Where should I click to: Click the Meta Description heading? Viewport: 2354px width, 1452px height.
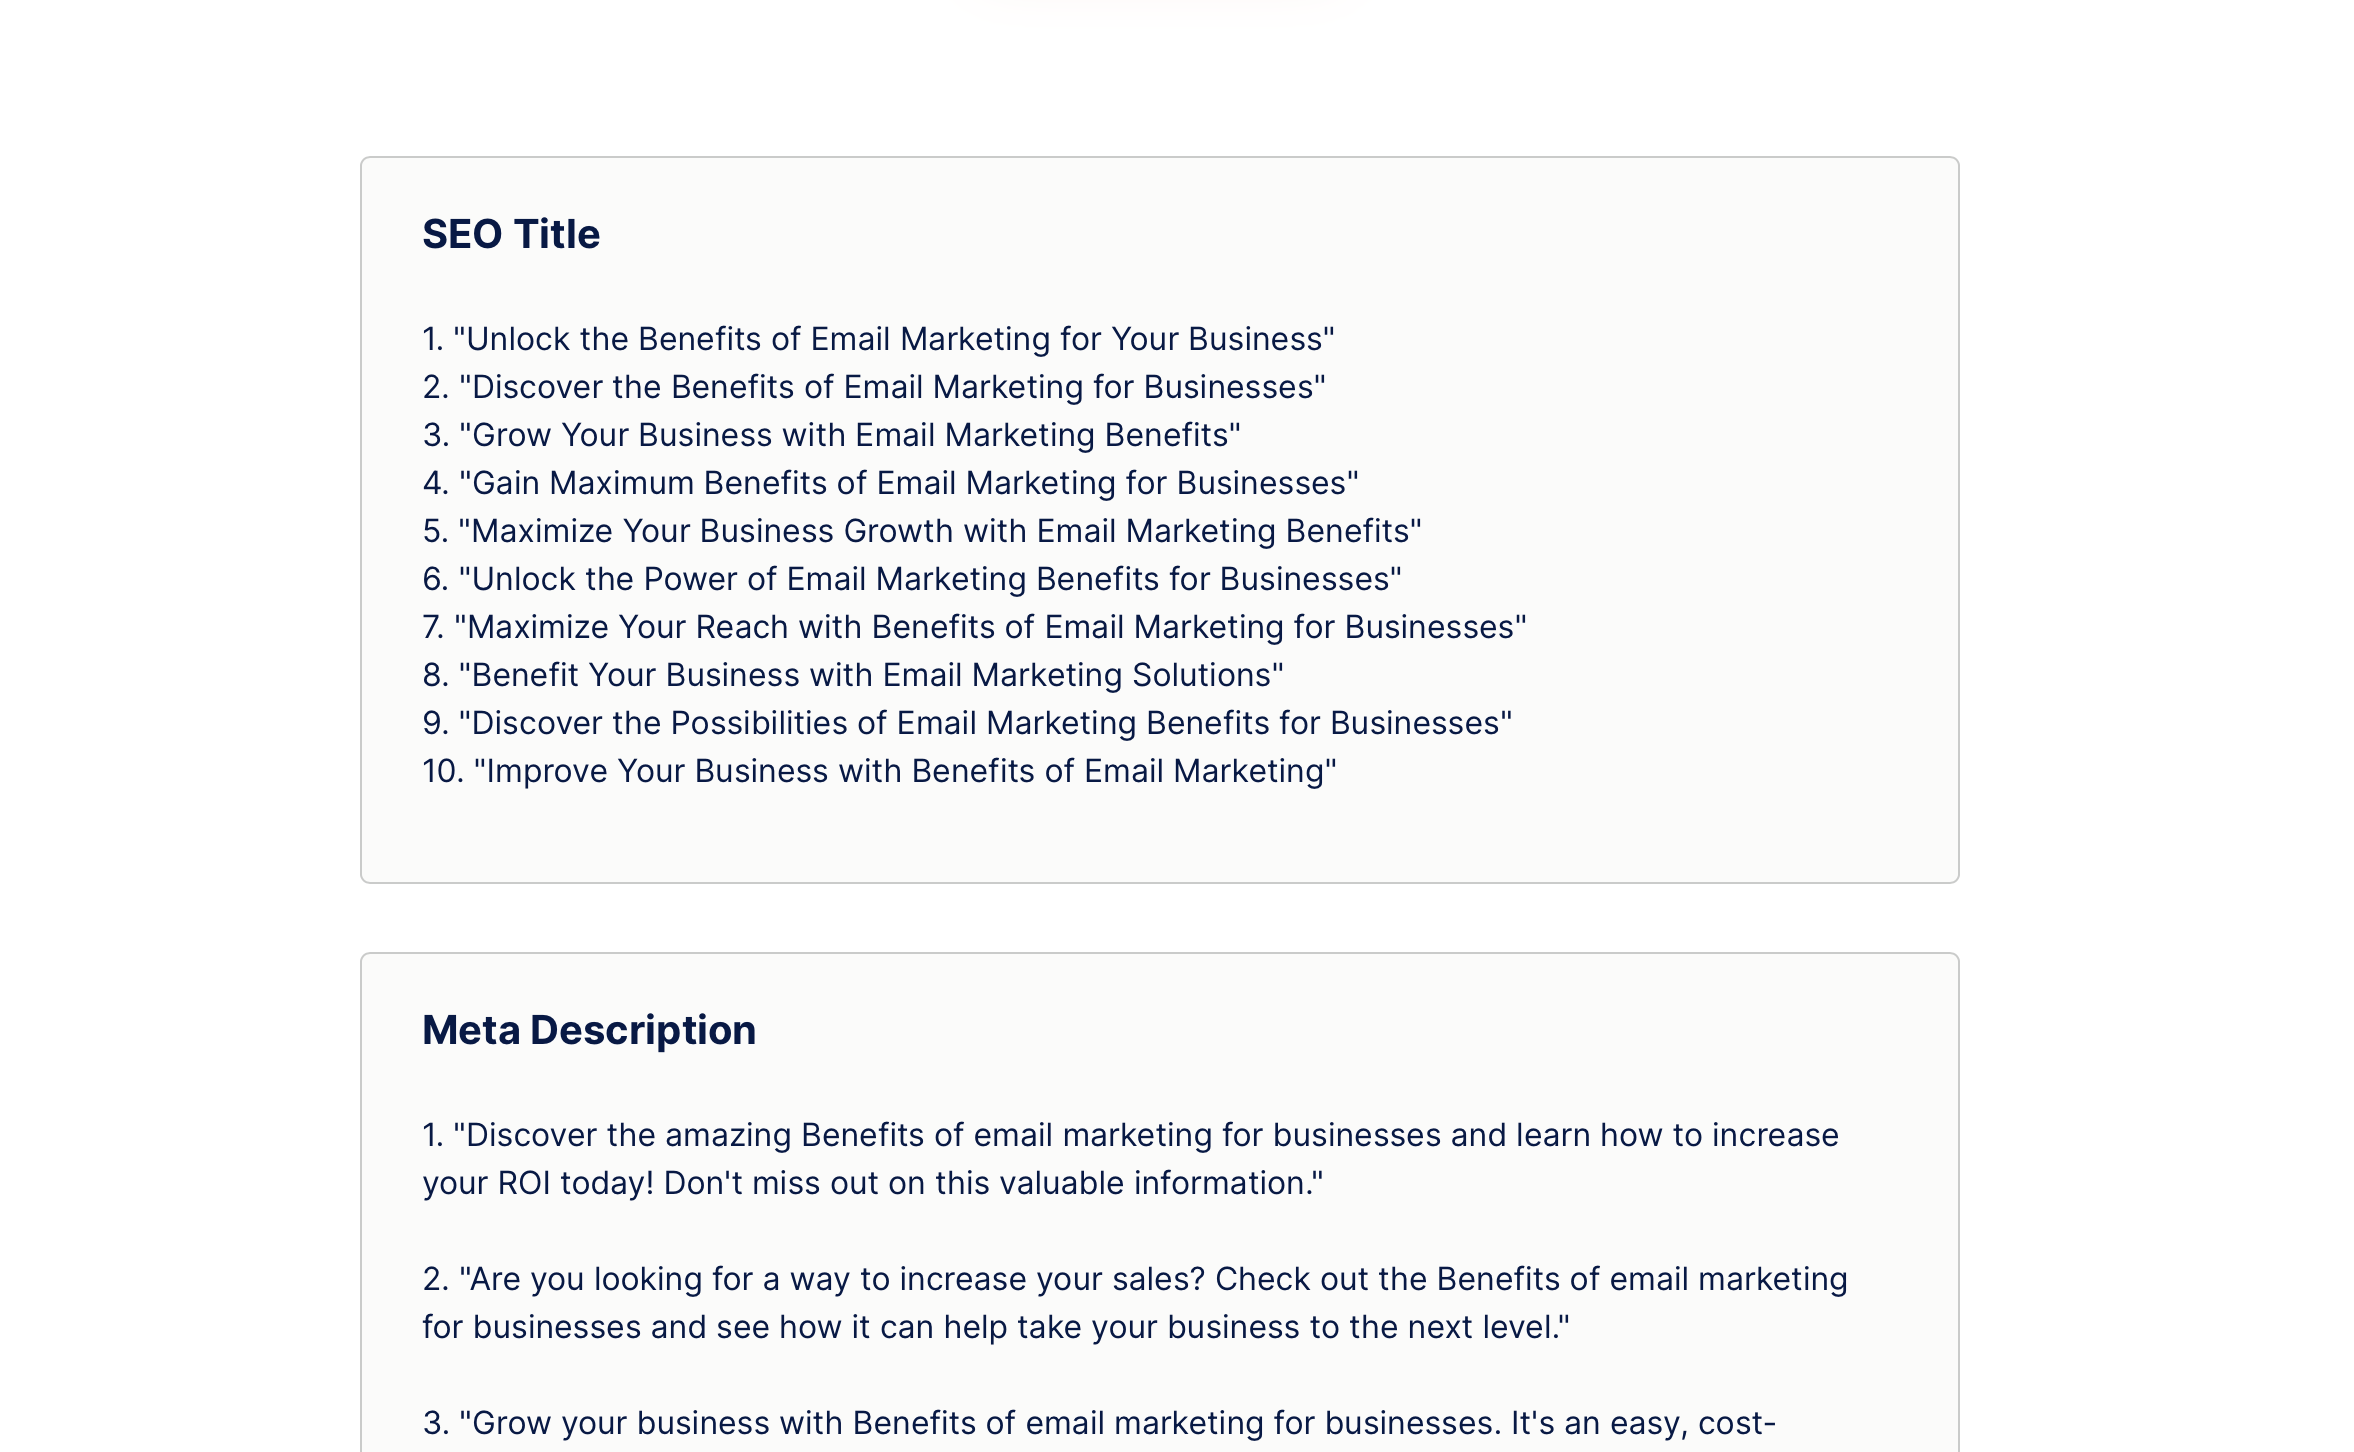click(x=589, y=1030)
